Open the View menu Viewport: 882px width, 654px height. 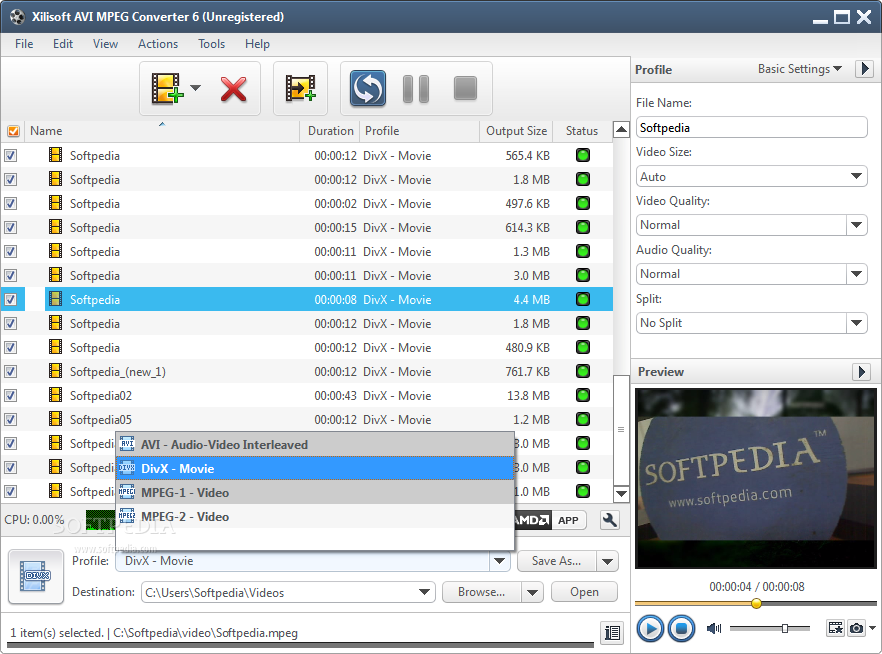[x=105, y=44]
